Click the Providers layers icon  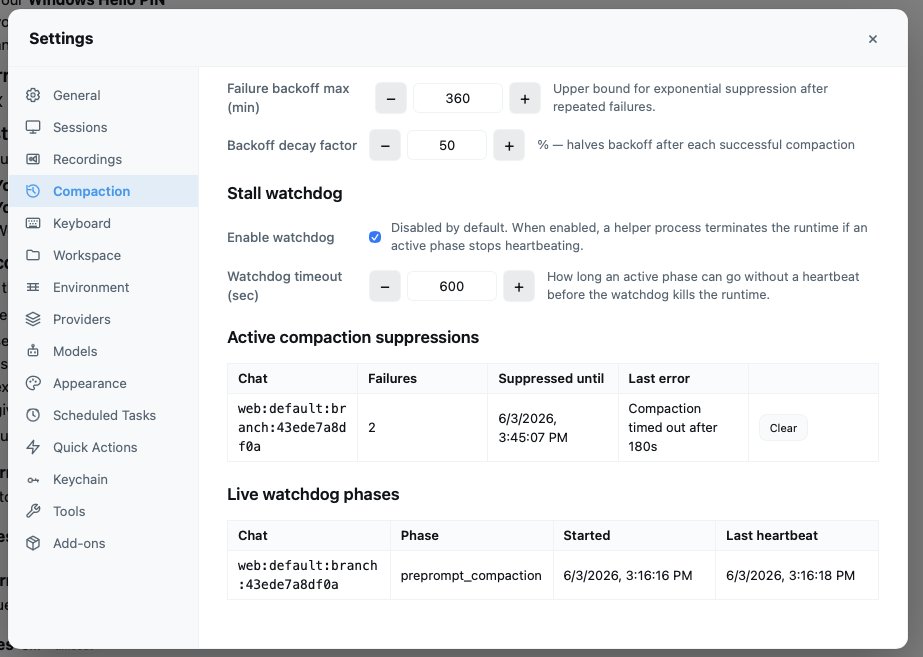point(33,319)
